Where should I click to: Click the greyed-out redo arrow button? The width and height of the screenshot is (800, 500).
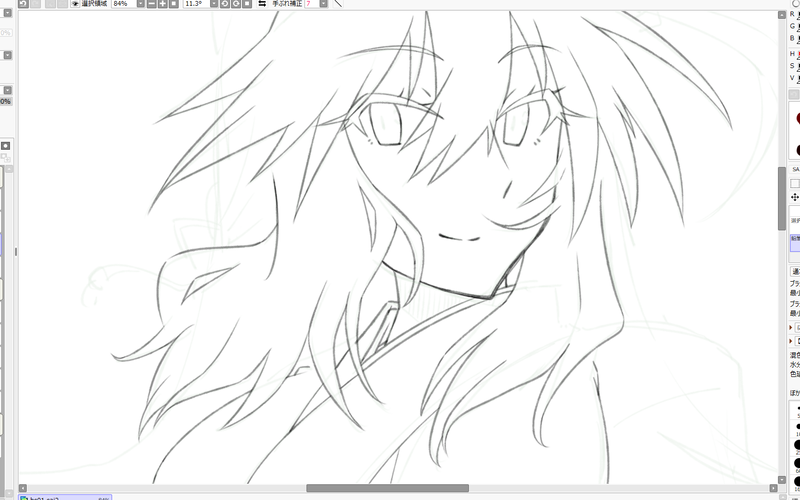click(x=36, y=3)
